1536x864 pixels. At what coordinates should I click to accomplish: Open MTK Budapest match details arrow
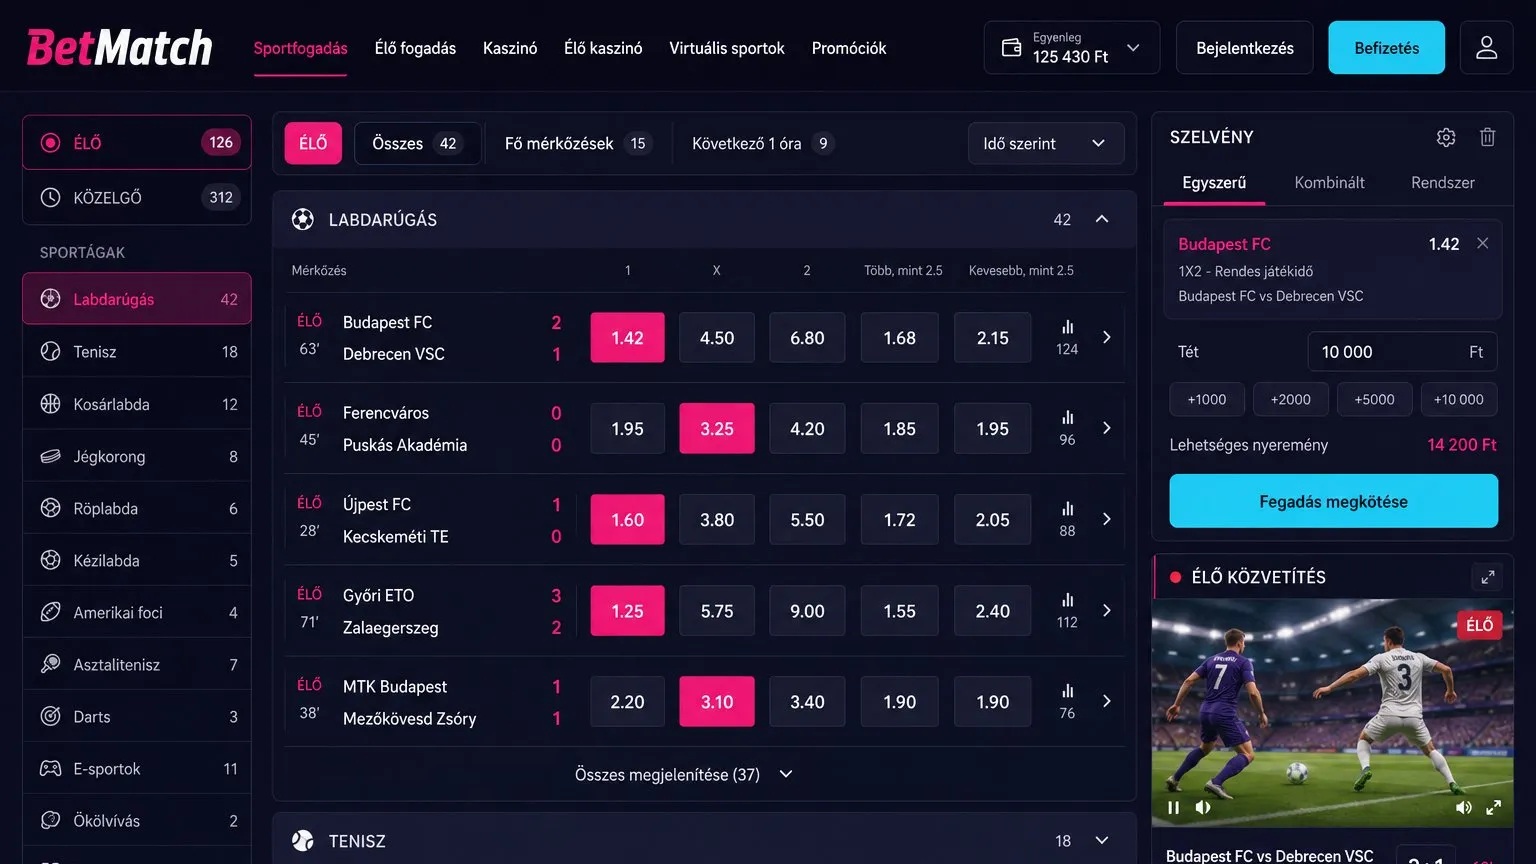pyautogui.click(x=1106, y=701)
